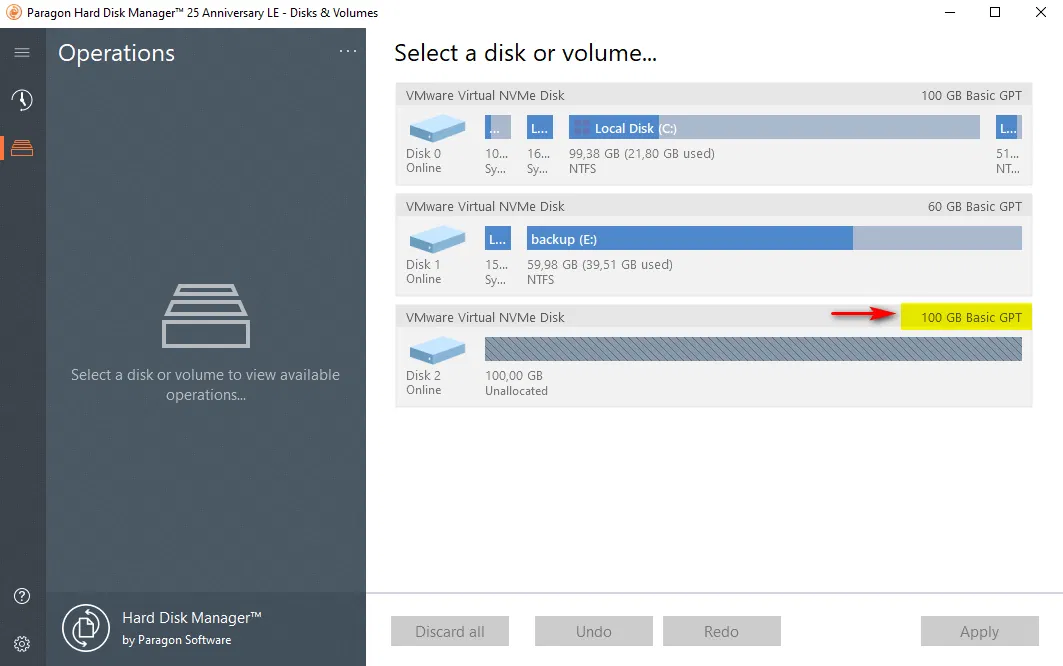
Task: Click the 'Unallocated' label under Disk 2
Action: (x=516, y=391)
